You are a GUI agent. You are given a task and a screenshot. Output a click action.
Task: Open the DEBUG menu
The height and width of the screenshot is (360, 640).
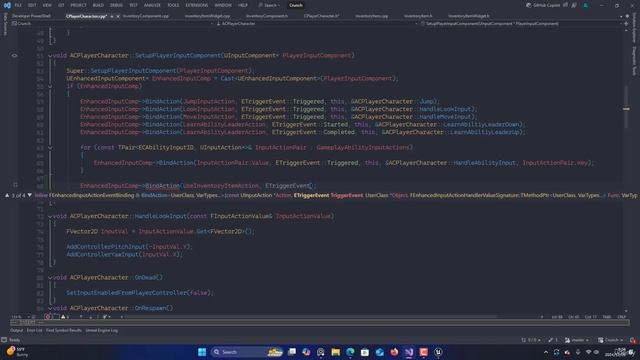coord(116,5)
